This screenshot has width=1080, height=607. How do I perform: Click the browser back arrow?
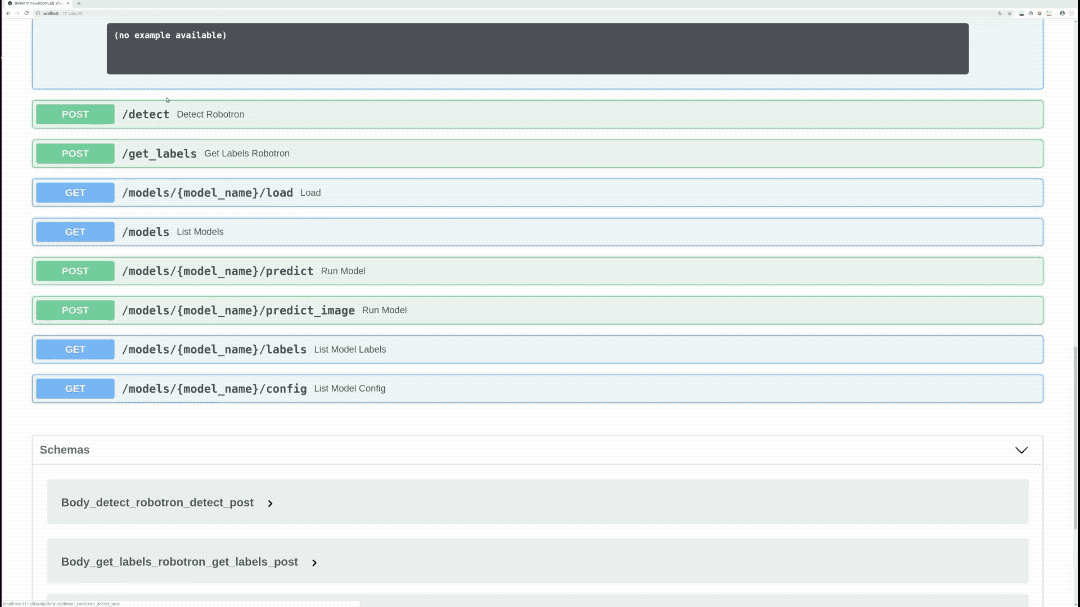click(x=8, y=13)
